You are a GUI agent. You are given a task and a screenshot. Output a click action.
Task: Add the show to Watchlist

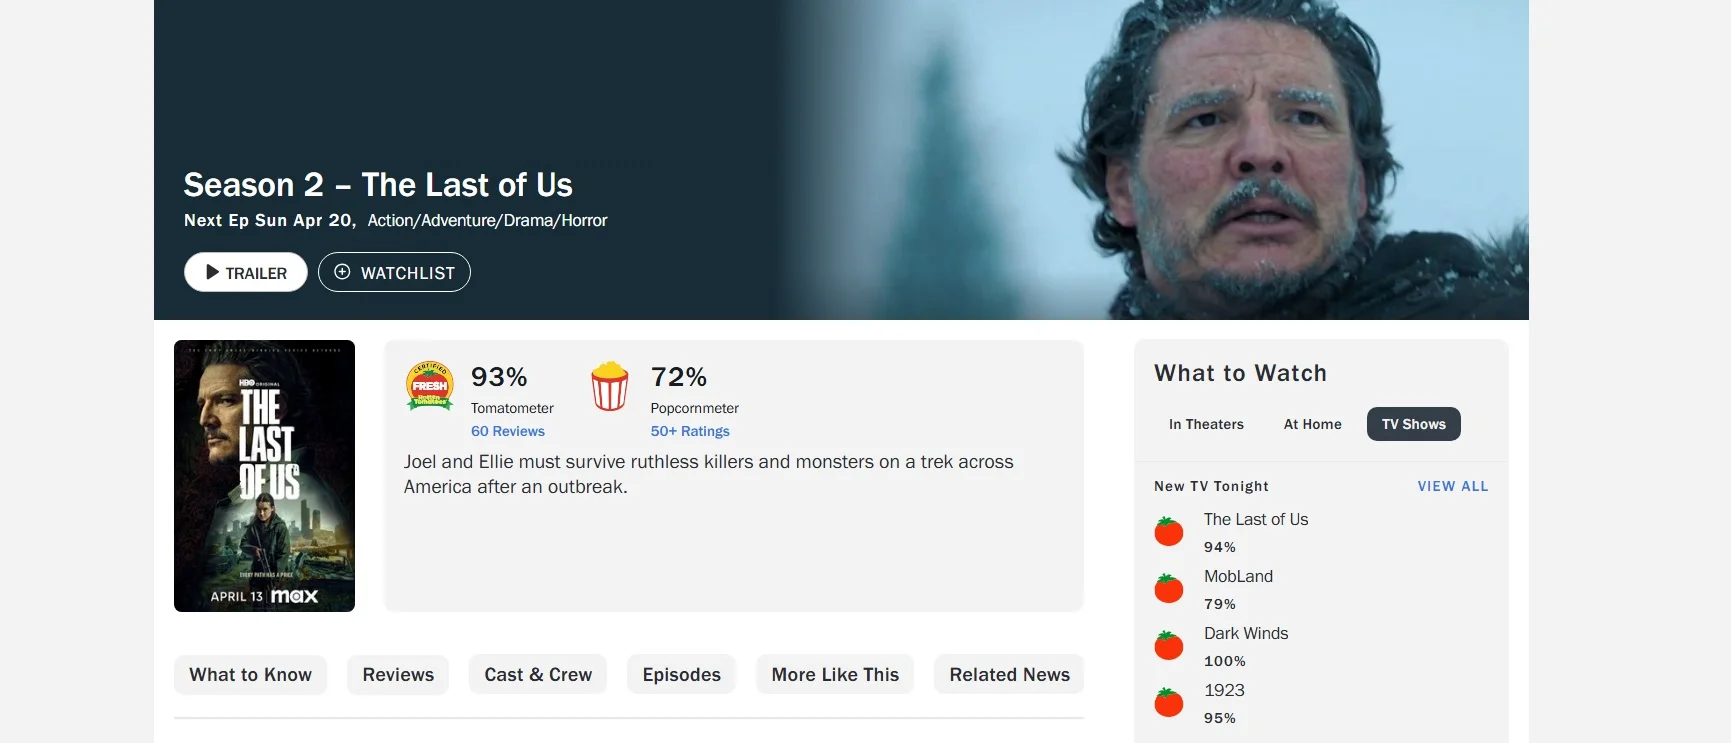click(394, 272)
